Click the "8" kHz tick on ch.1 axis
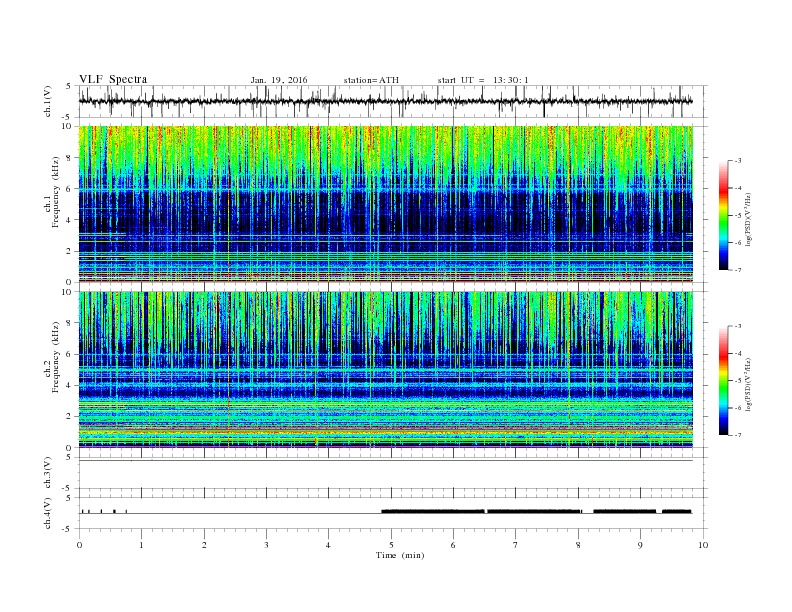The width and height of the screenshot is (792, 612). (69, 158)
